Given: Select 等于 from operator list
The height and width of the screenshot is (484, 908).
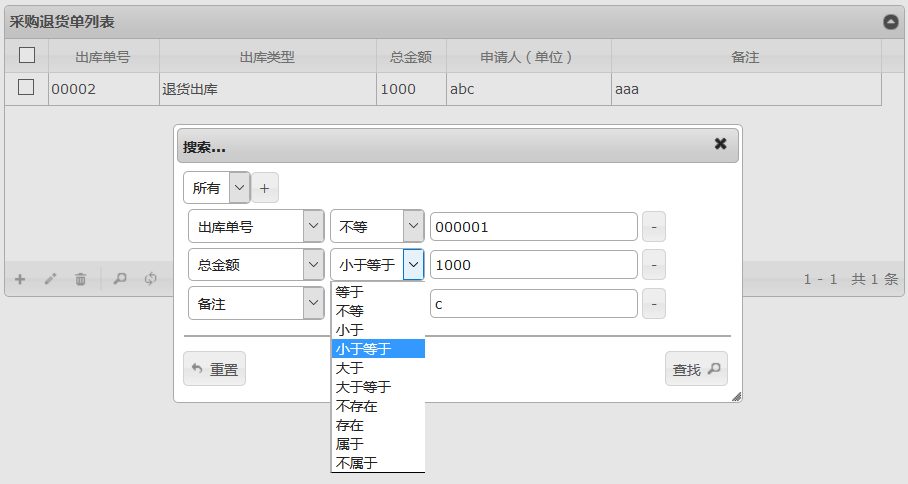Looking at the screenshot, I should 378,292.
